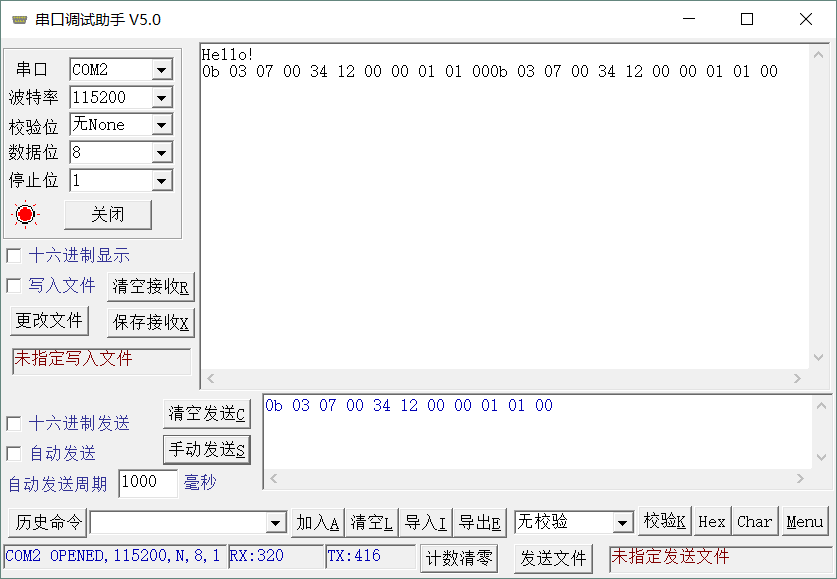Image resolution: width=837 pixels, height=579 pixels.
Task: Open the 无校验 checksum type dropdown
Action: pos(622,523)
